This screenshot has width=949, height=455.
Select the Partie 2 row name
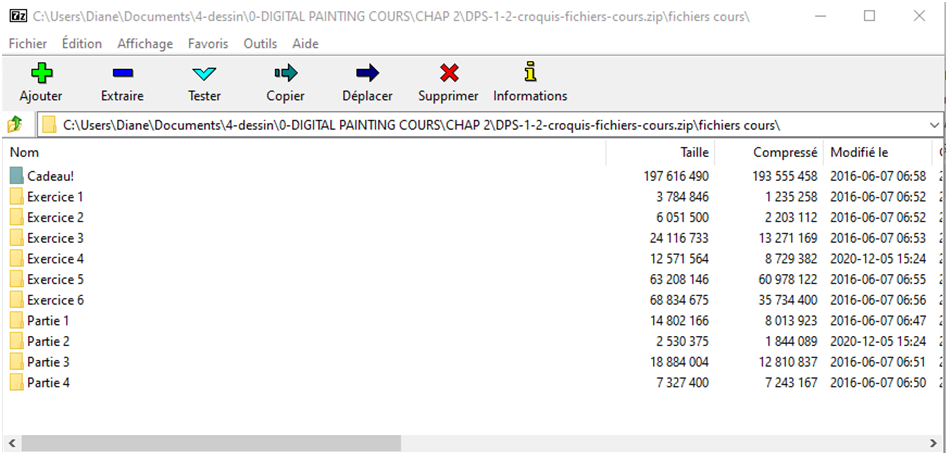[48, 341]
